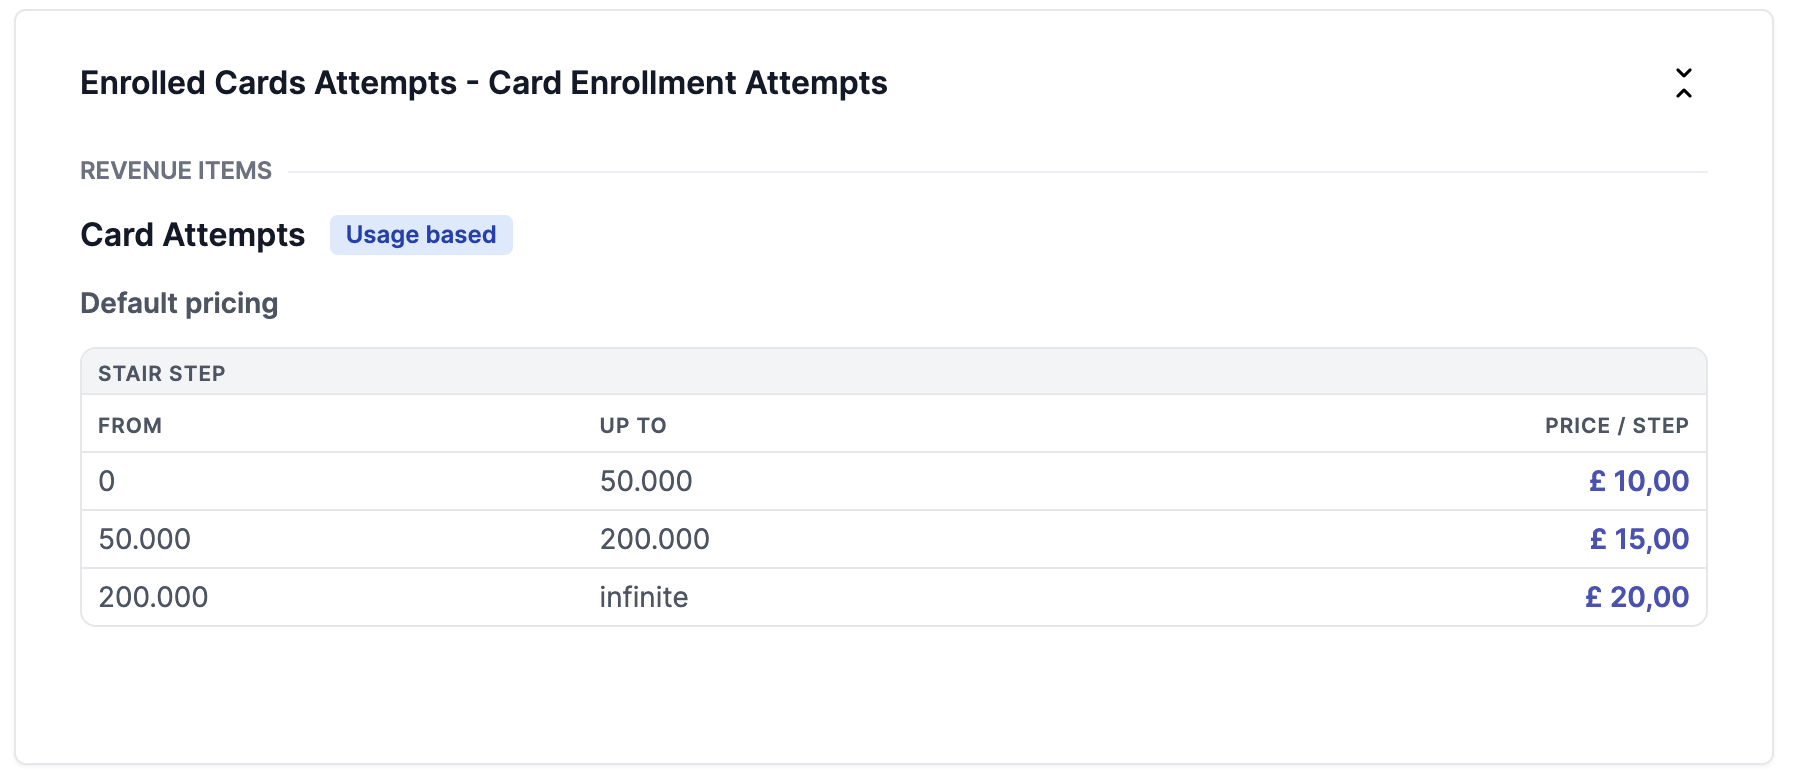Click the infinite upper limit cell
This screenshot has height=782, width=1798.
pos(644,597)
